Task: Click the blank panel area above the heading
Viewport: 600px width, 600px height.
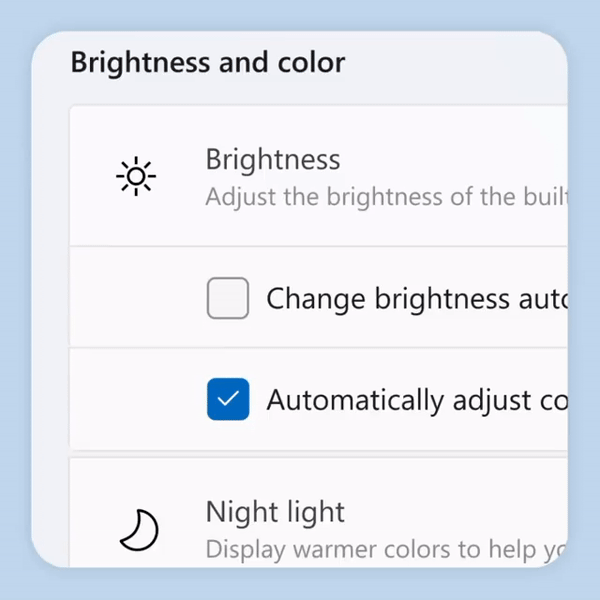Action: [300, 38]
